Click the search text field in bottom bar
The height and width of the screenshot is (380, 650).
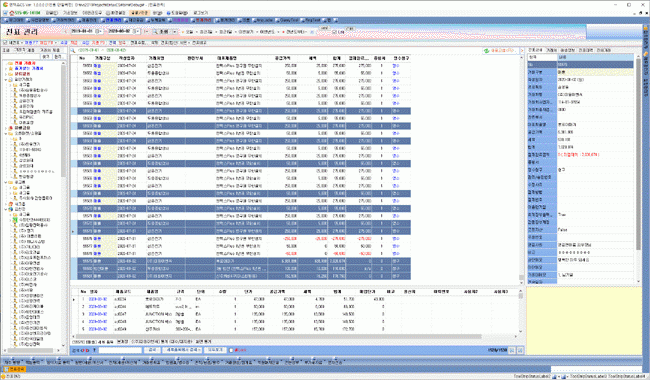pos(120,350)
